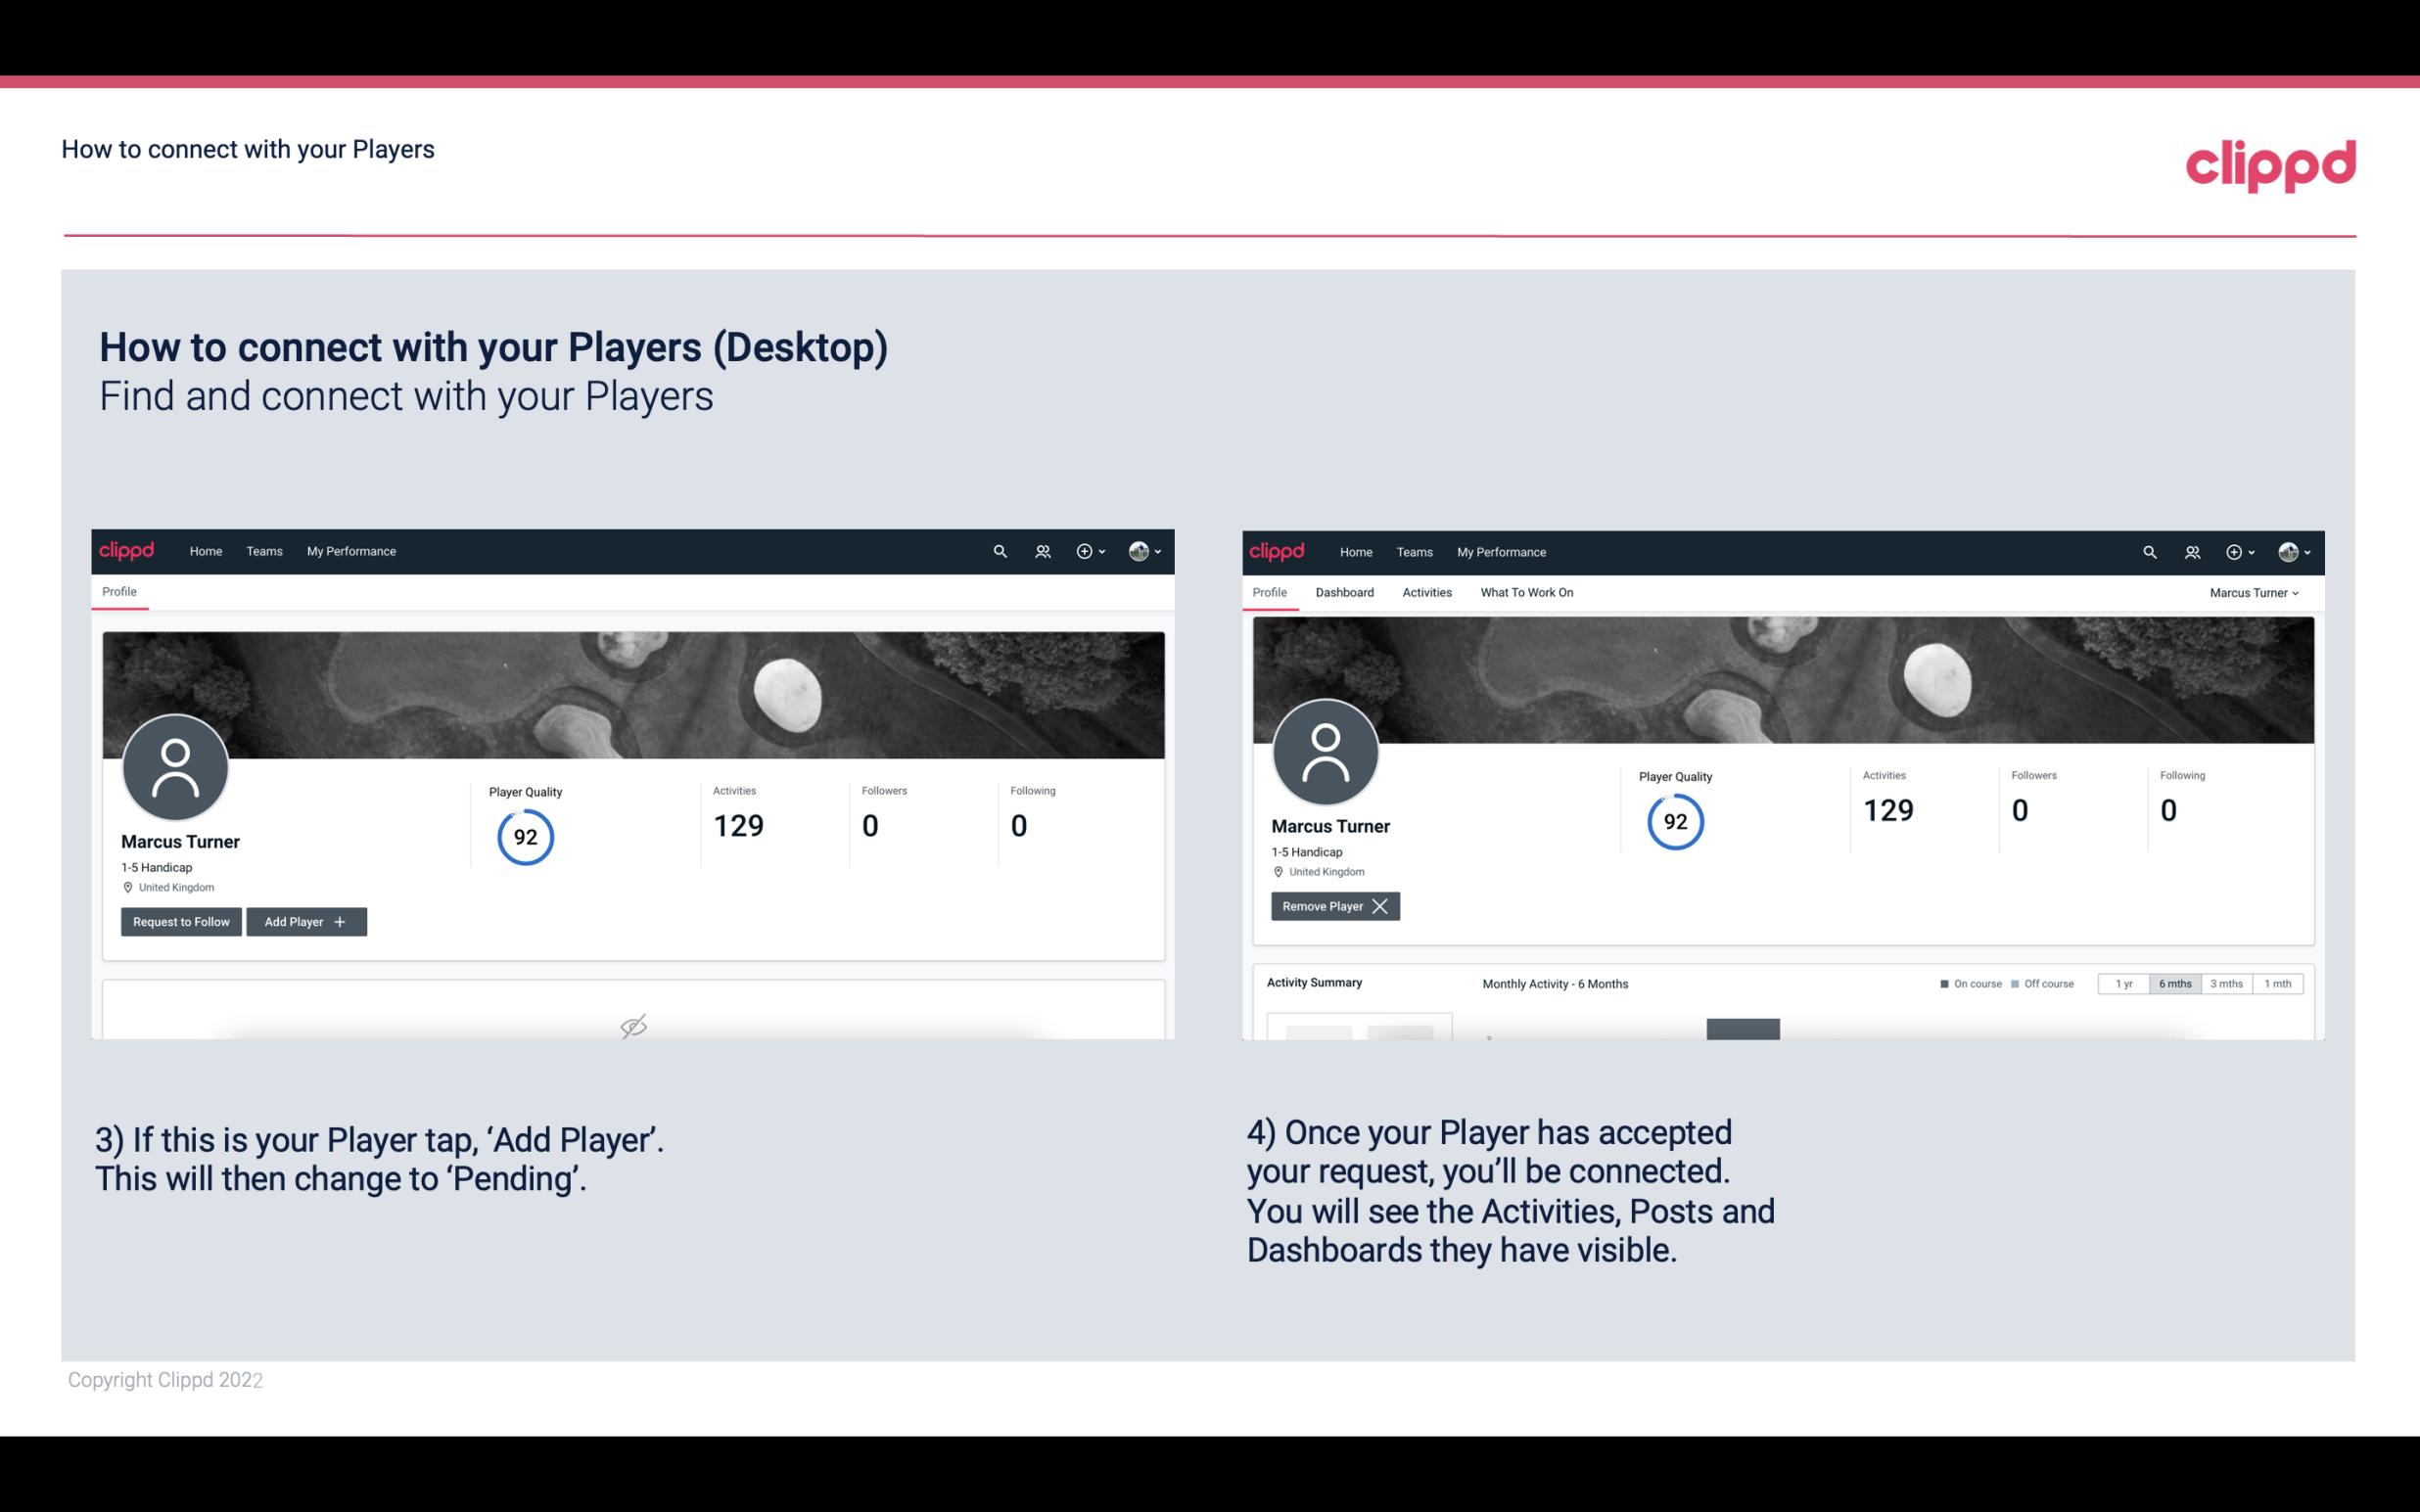Click 'Add Player' button on left panel
The image size is (2420, 1512).
tap(306, 920)
